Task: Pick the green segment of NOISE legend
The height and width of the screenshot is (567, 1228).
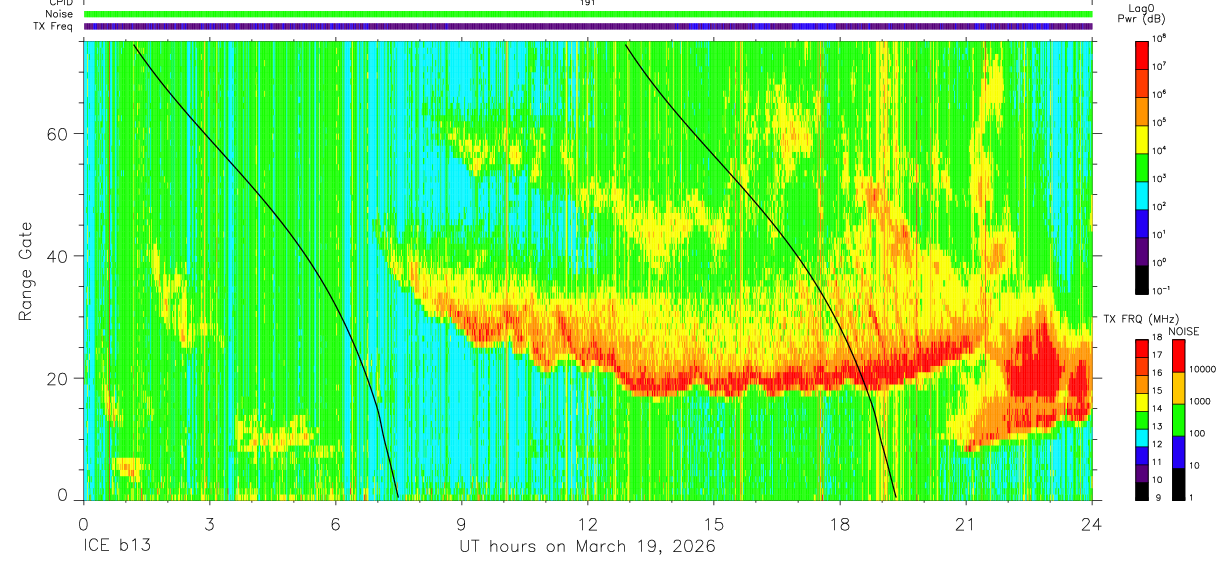Action: click(1180, 419)
